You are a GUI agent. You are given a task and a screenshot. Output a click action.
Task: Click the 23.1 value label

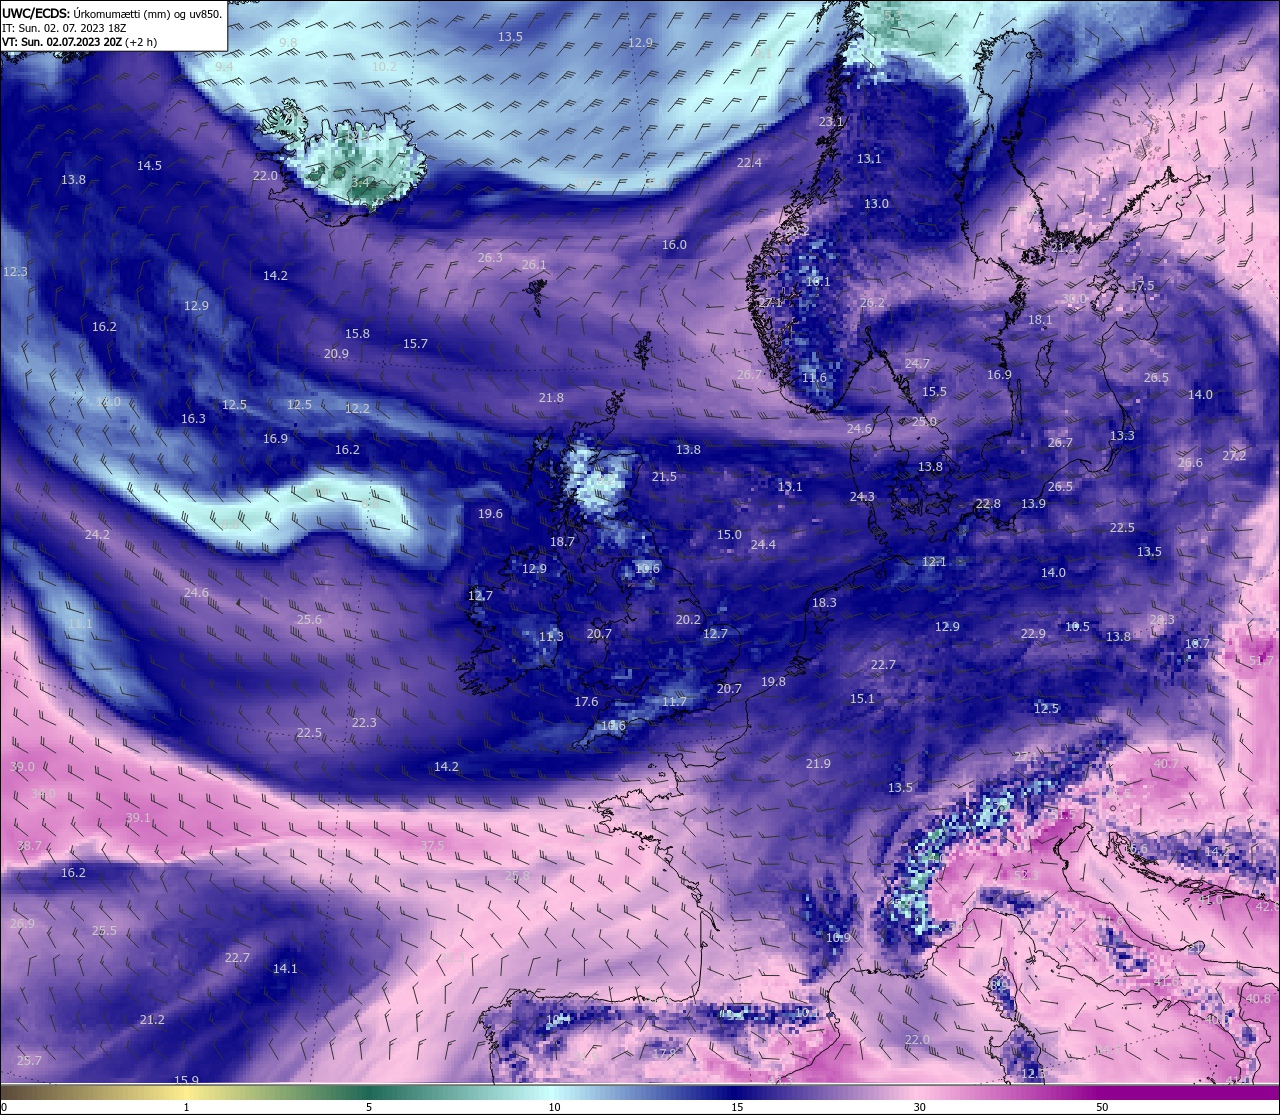[x=831, y=122]
